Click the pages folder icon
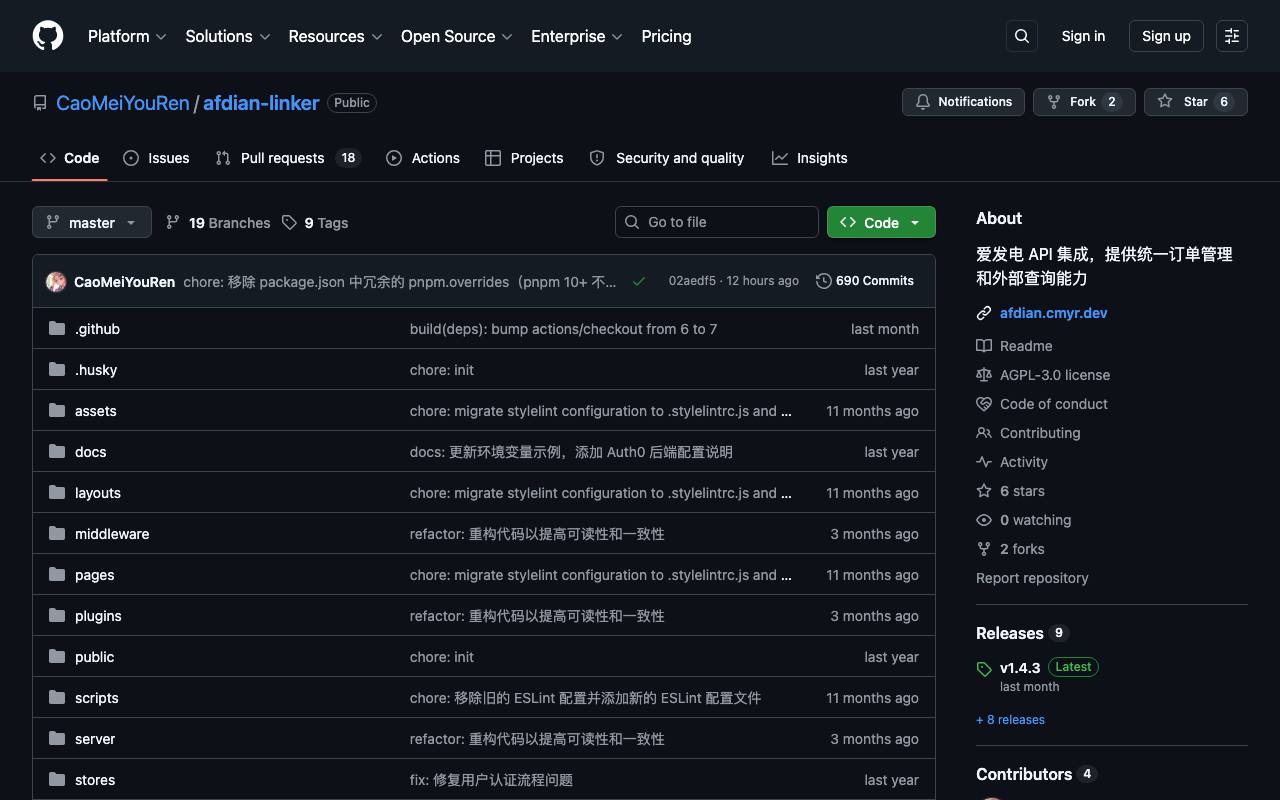This screenshot has height=800, width=1280. tap(57, 575)
